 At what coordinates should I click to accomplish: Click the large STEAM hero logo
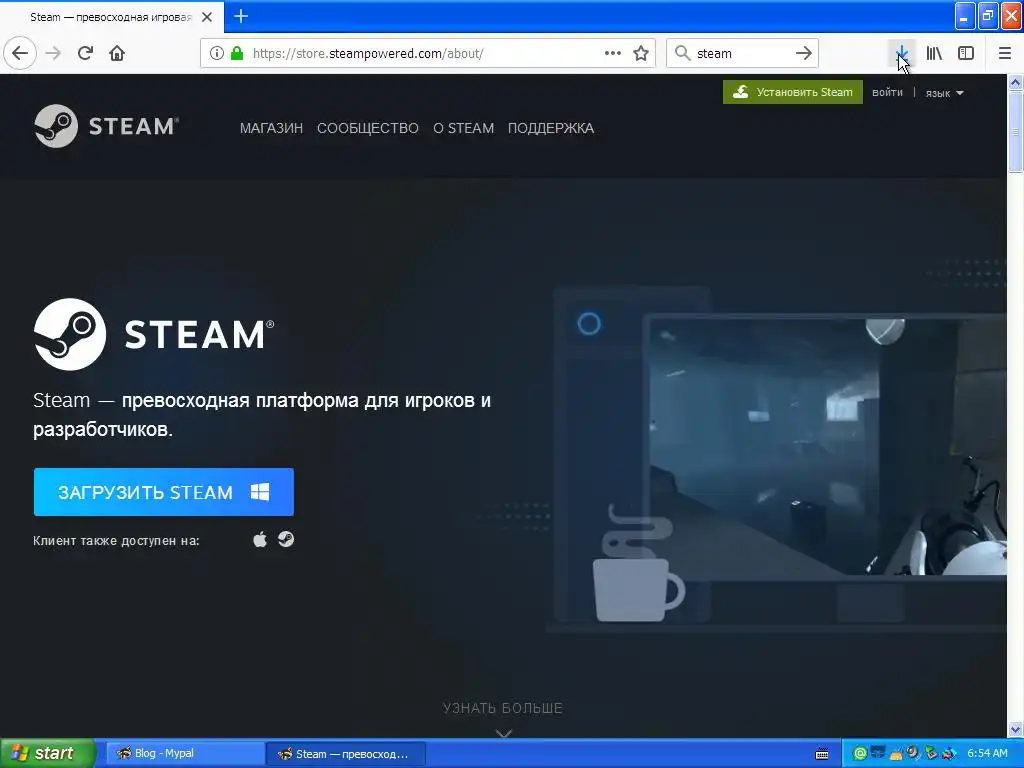(154, 334)
